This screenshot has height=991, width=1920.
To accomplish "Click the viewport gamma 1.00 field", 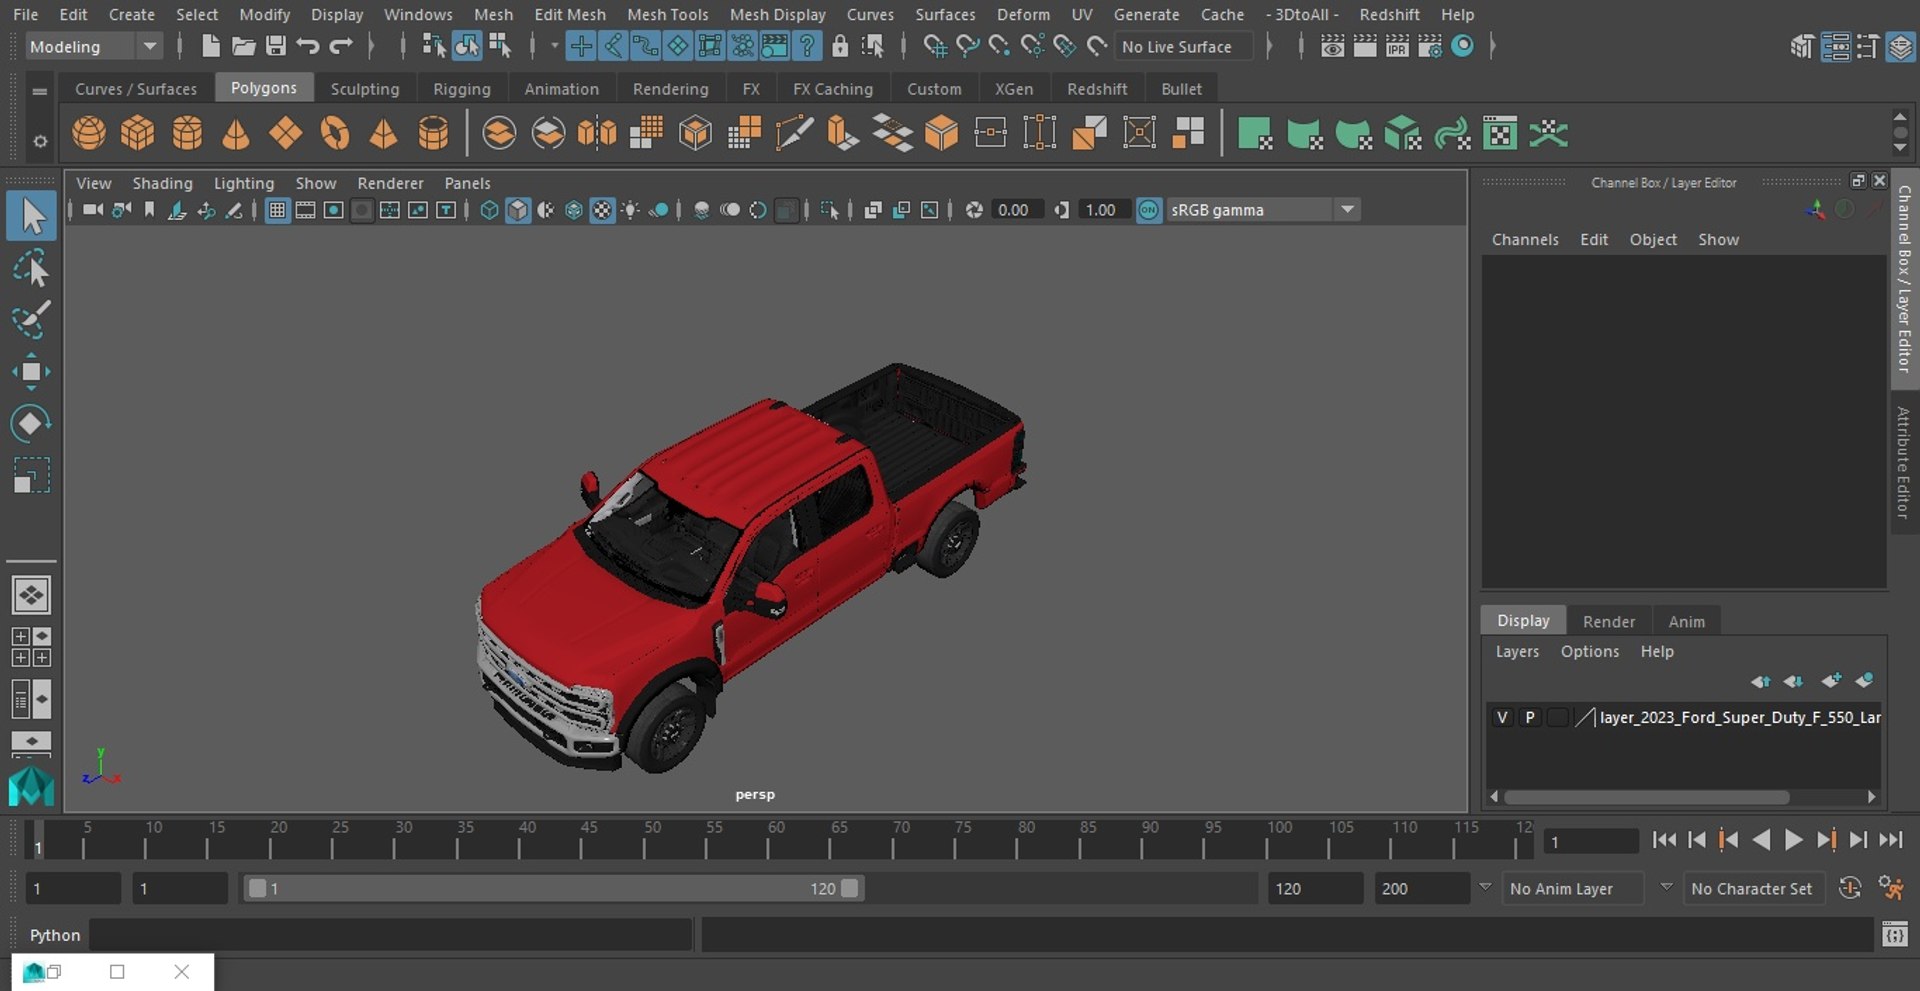I will click(1103, 210).
